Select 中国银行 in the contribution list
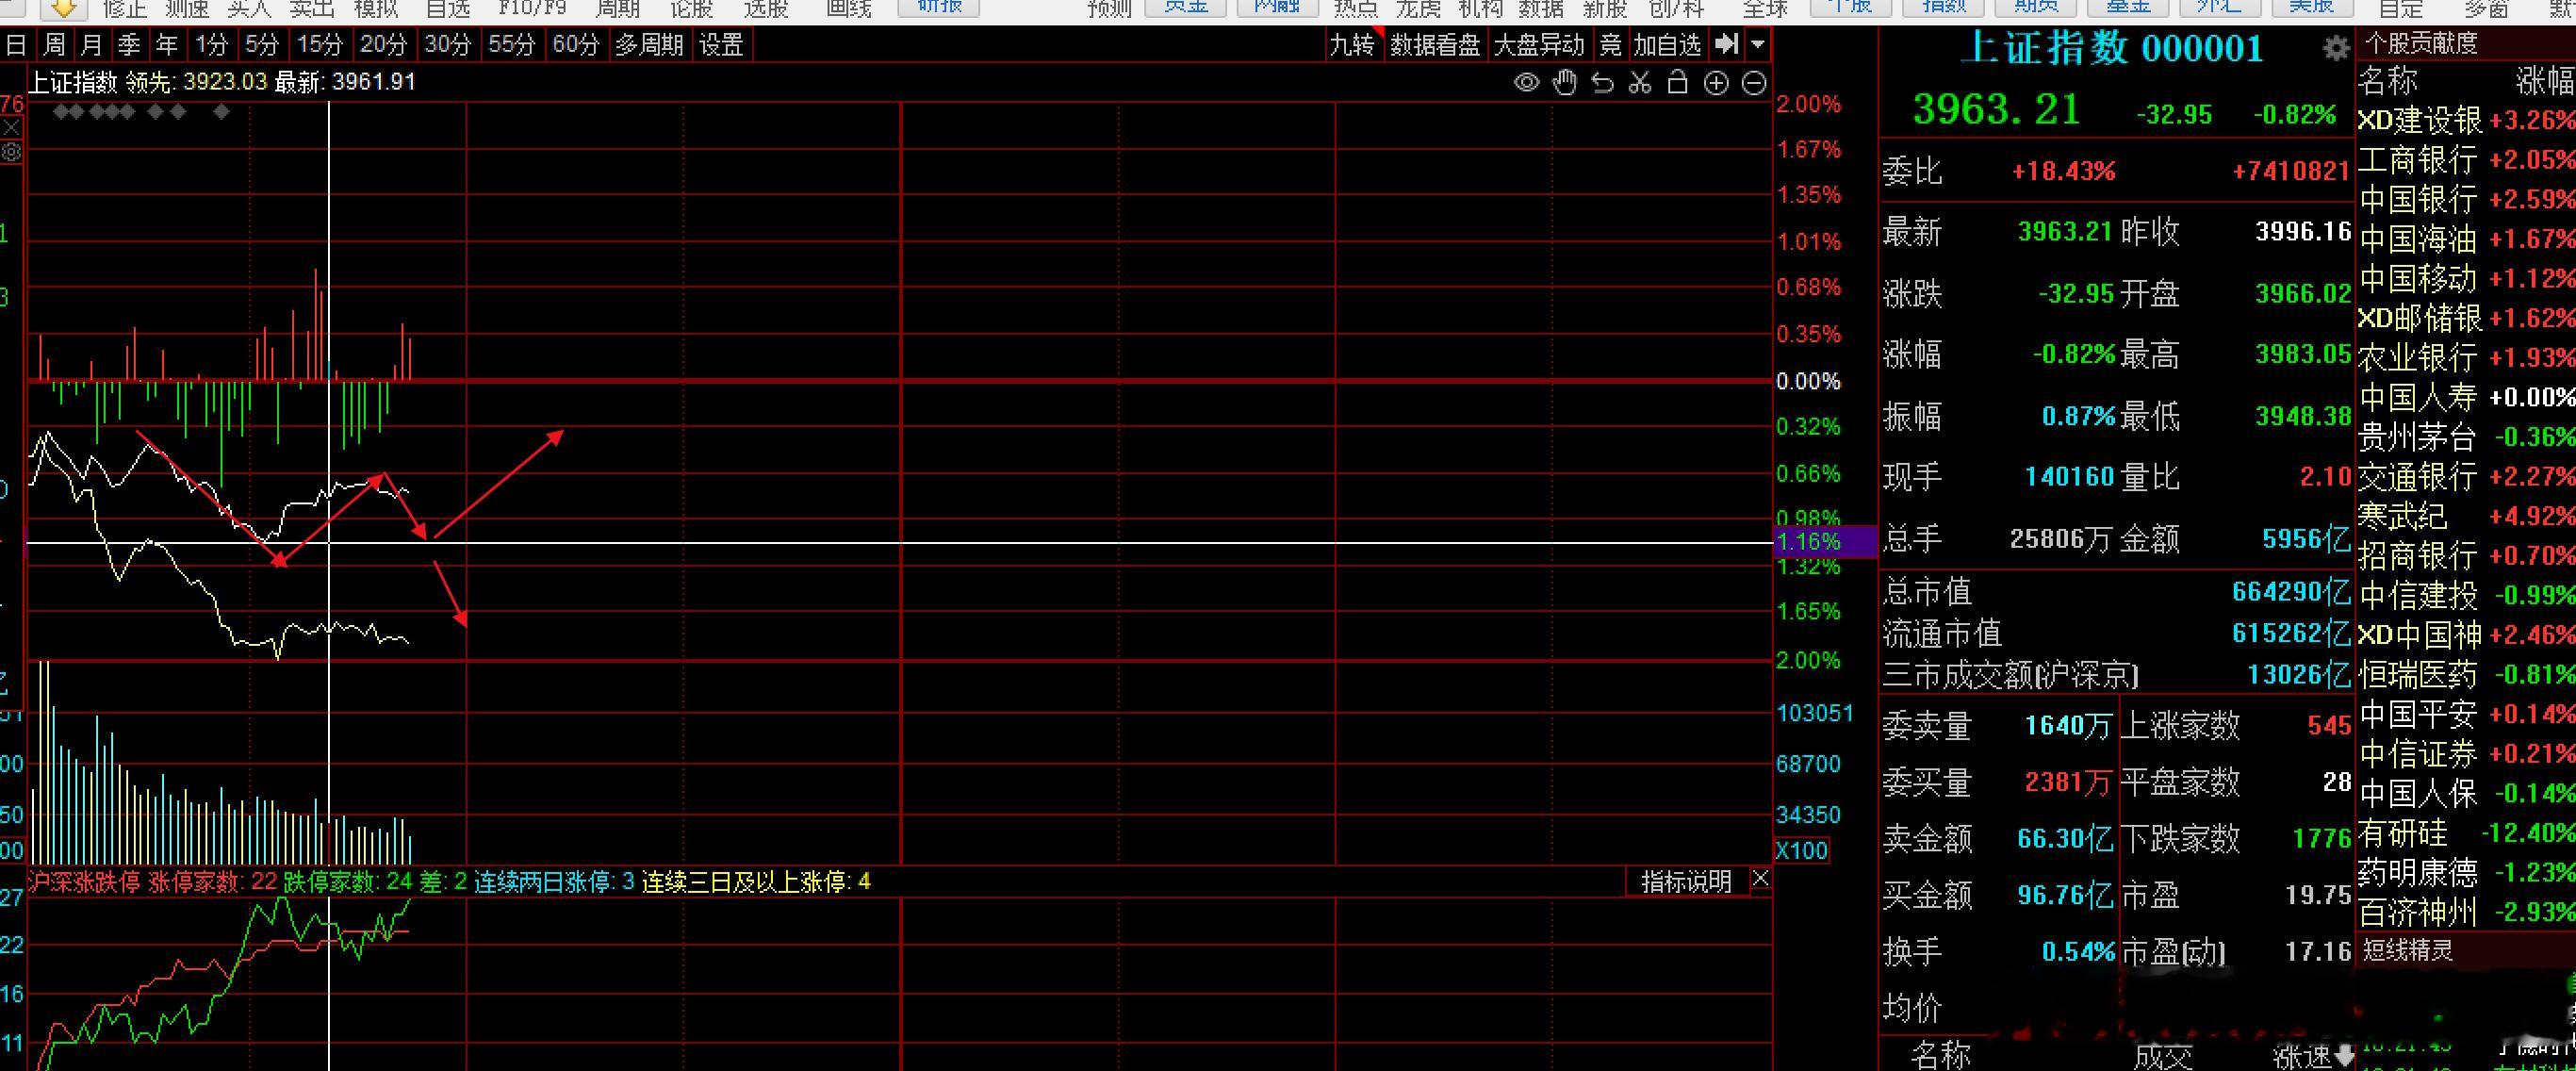Image resolution: width=2576 pixels, height=1071 pixels. [2466, 199]
